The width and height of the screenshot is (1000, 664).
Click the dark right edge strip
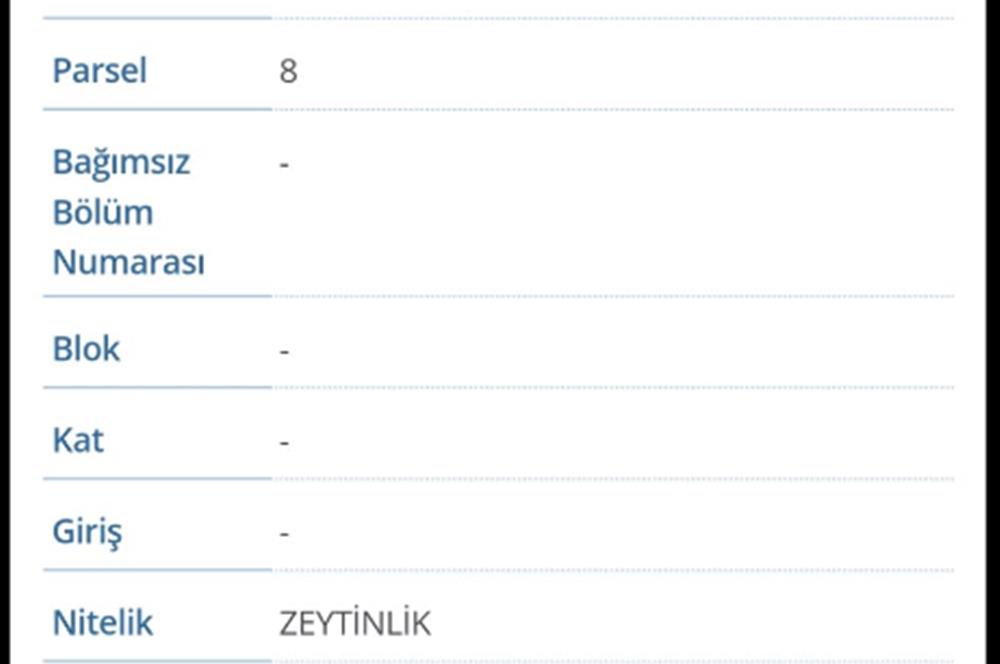click(993, 332)
